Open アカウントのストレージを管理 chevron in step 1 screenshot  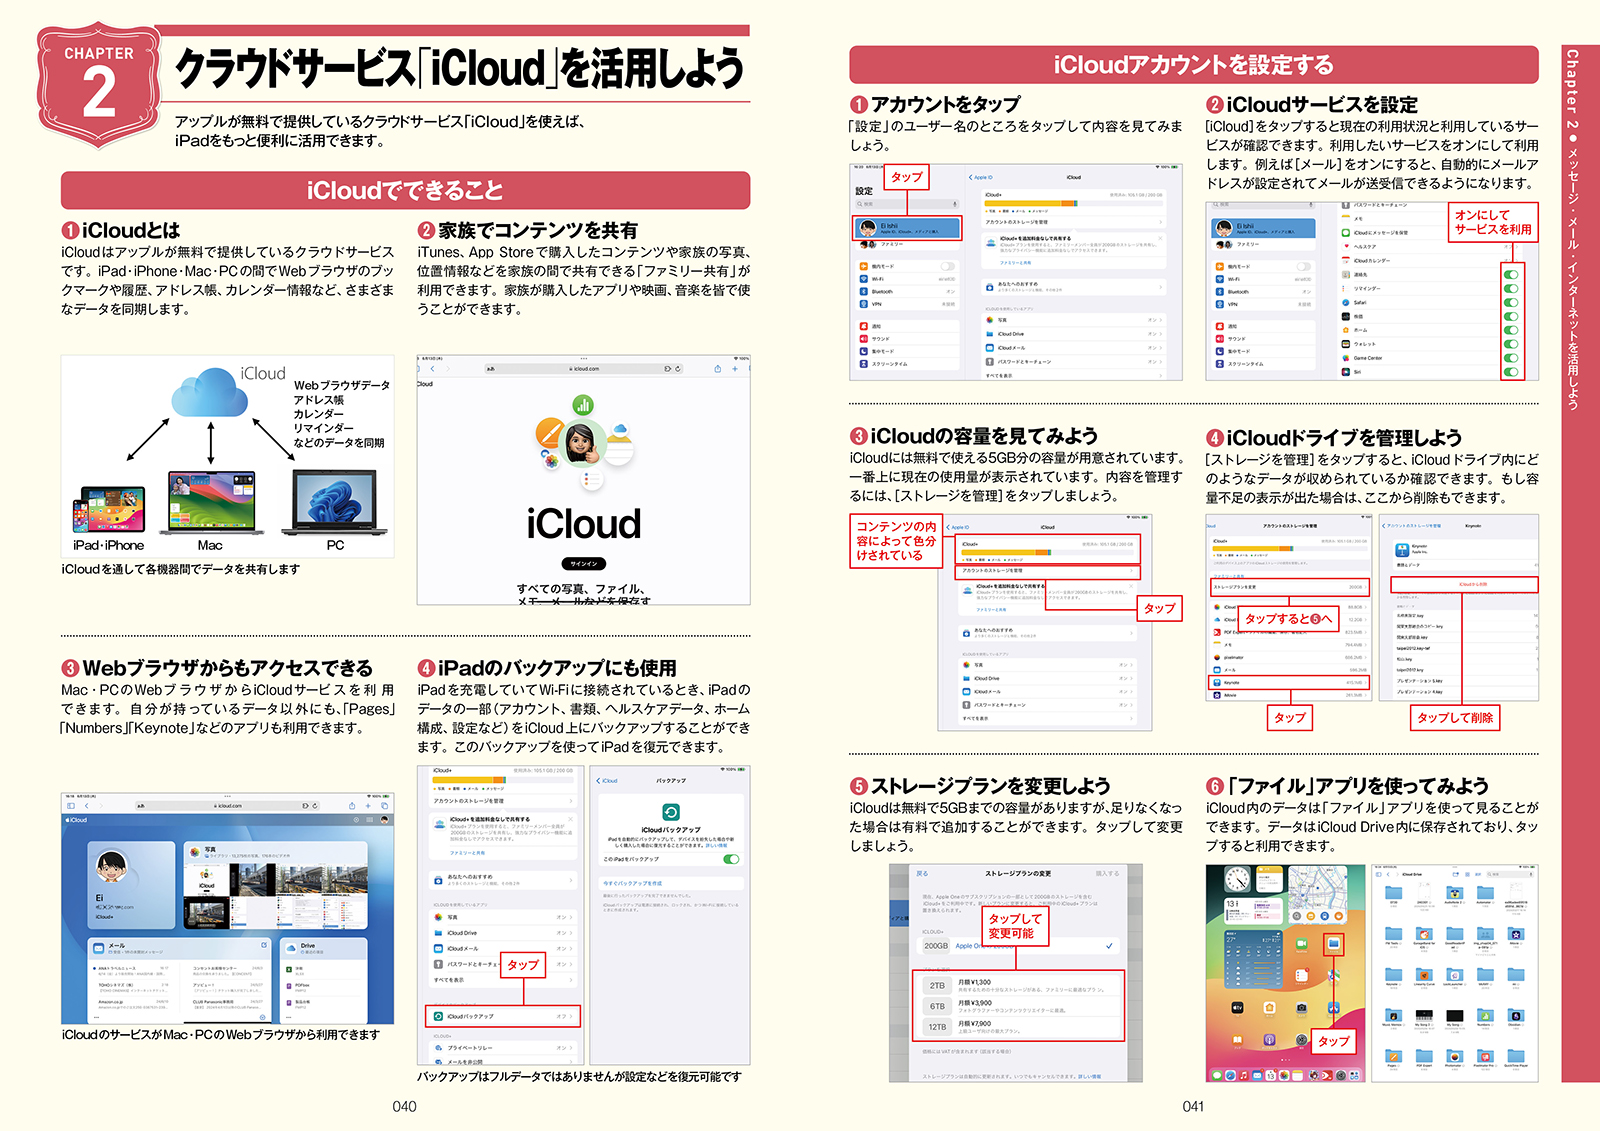(1160, 222)
